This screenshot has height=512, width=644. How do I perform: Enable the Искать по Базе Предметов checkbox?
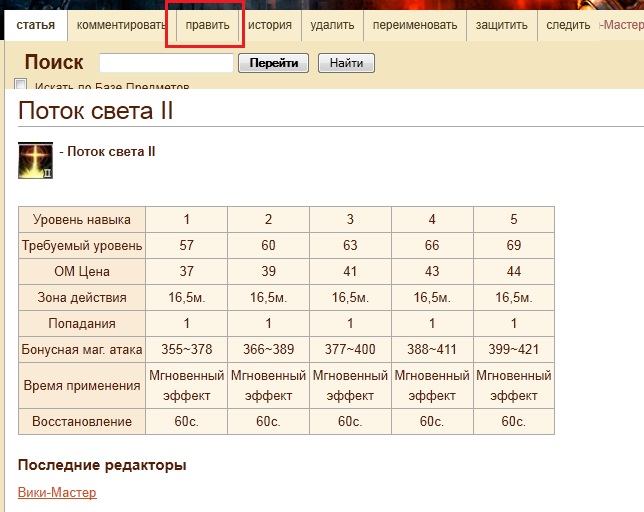point(22,86)
